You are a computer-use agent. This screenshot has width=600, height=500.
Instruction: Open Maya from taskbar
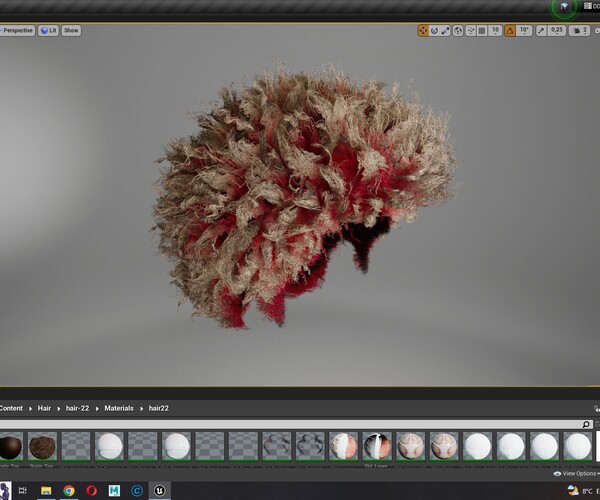pyautogui.click(x=114, y=490)
